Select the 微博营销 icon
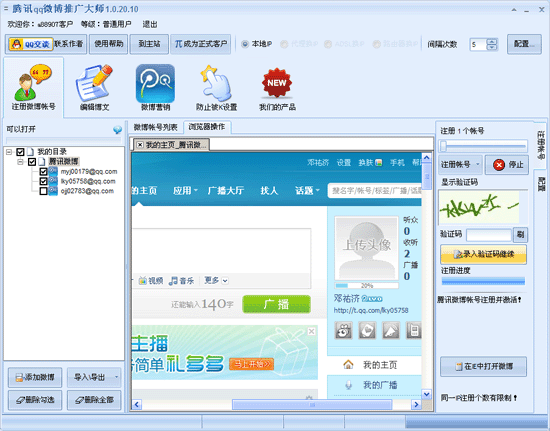The height and width of the screenshot is (431, 550). point(155,88)
